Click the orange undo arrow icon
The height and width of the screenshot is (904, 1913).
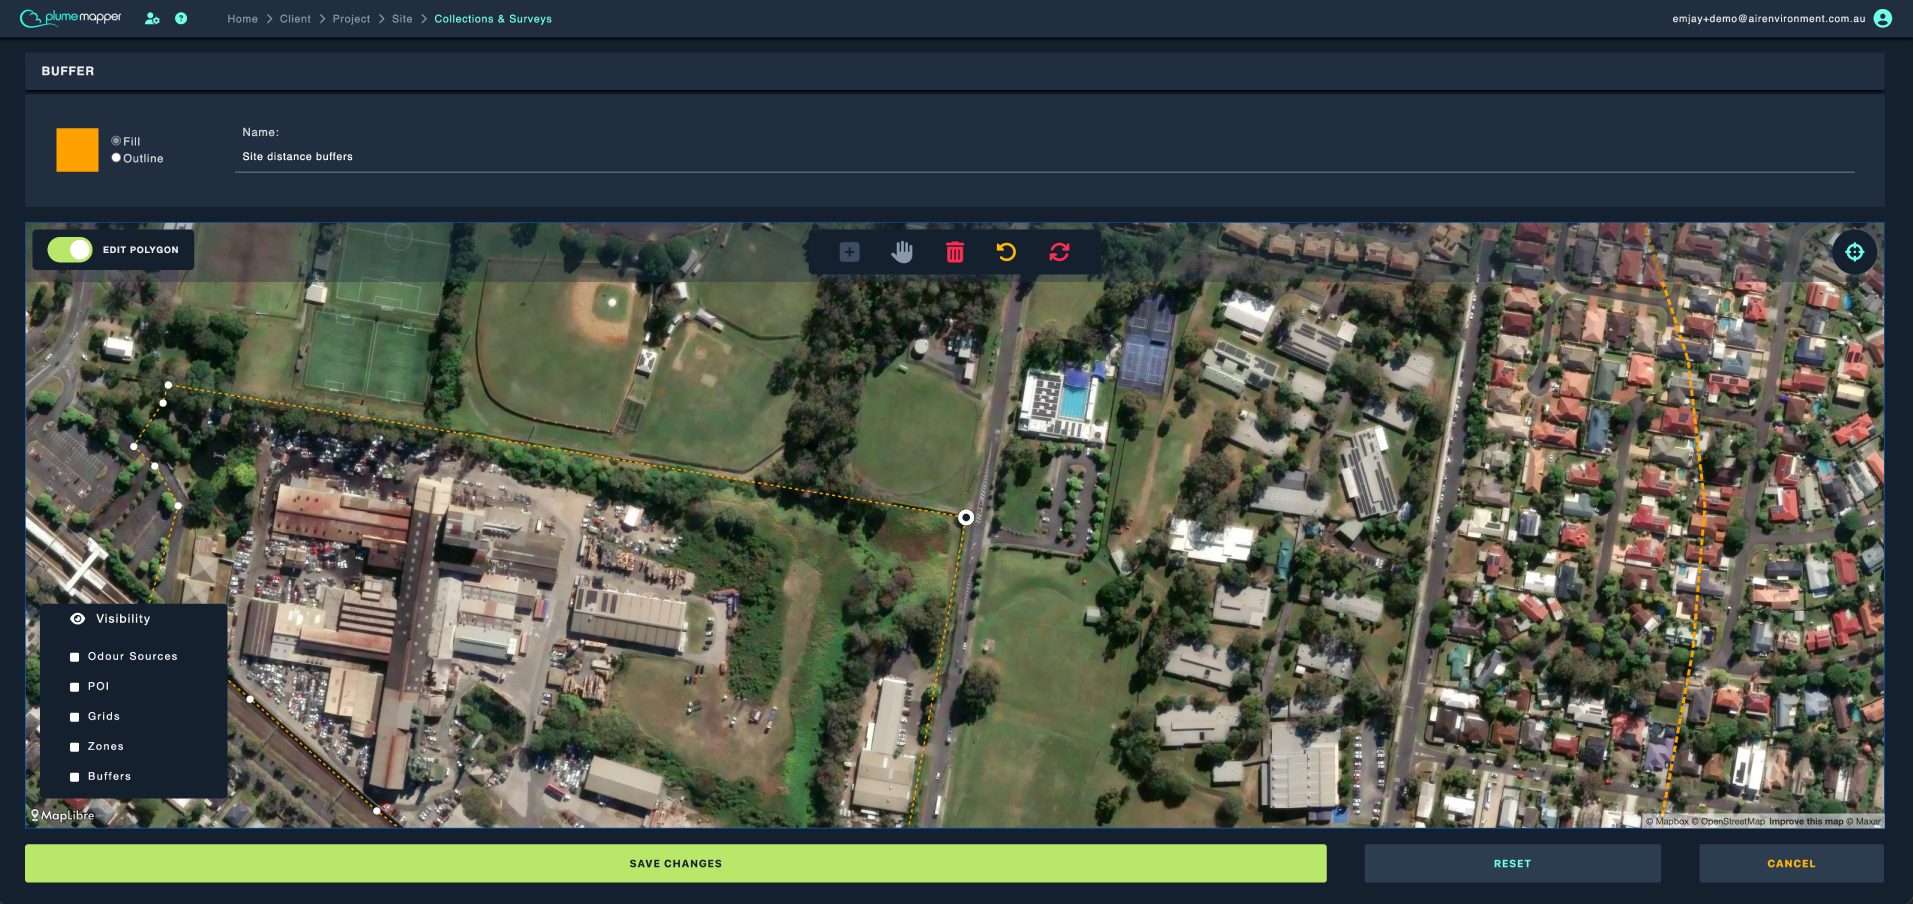[x=1007, y=252]
